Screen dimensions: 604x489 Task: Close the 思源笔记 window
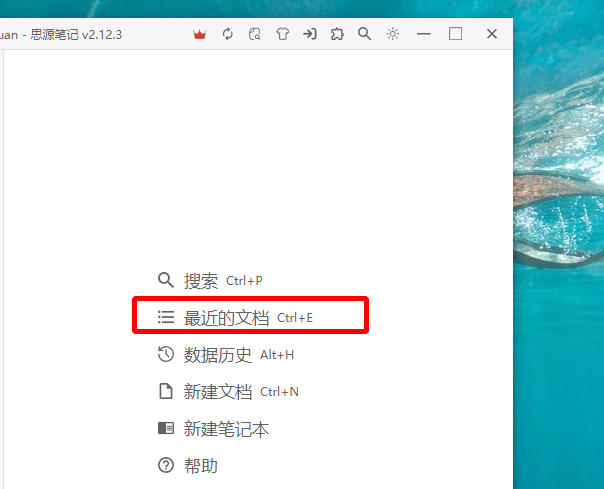[492, 34]
